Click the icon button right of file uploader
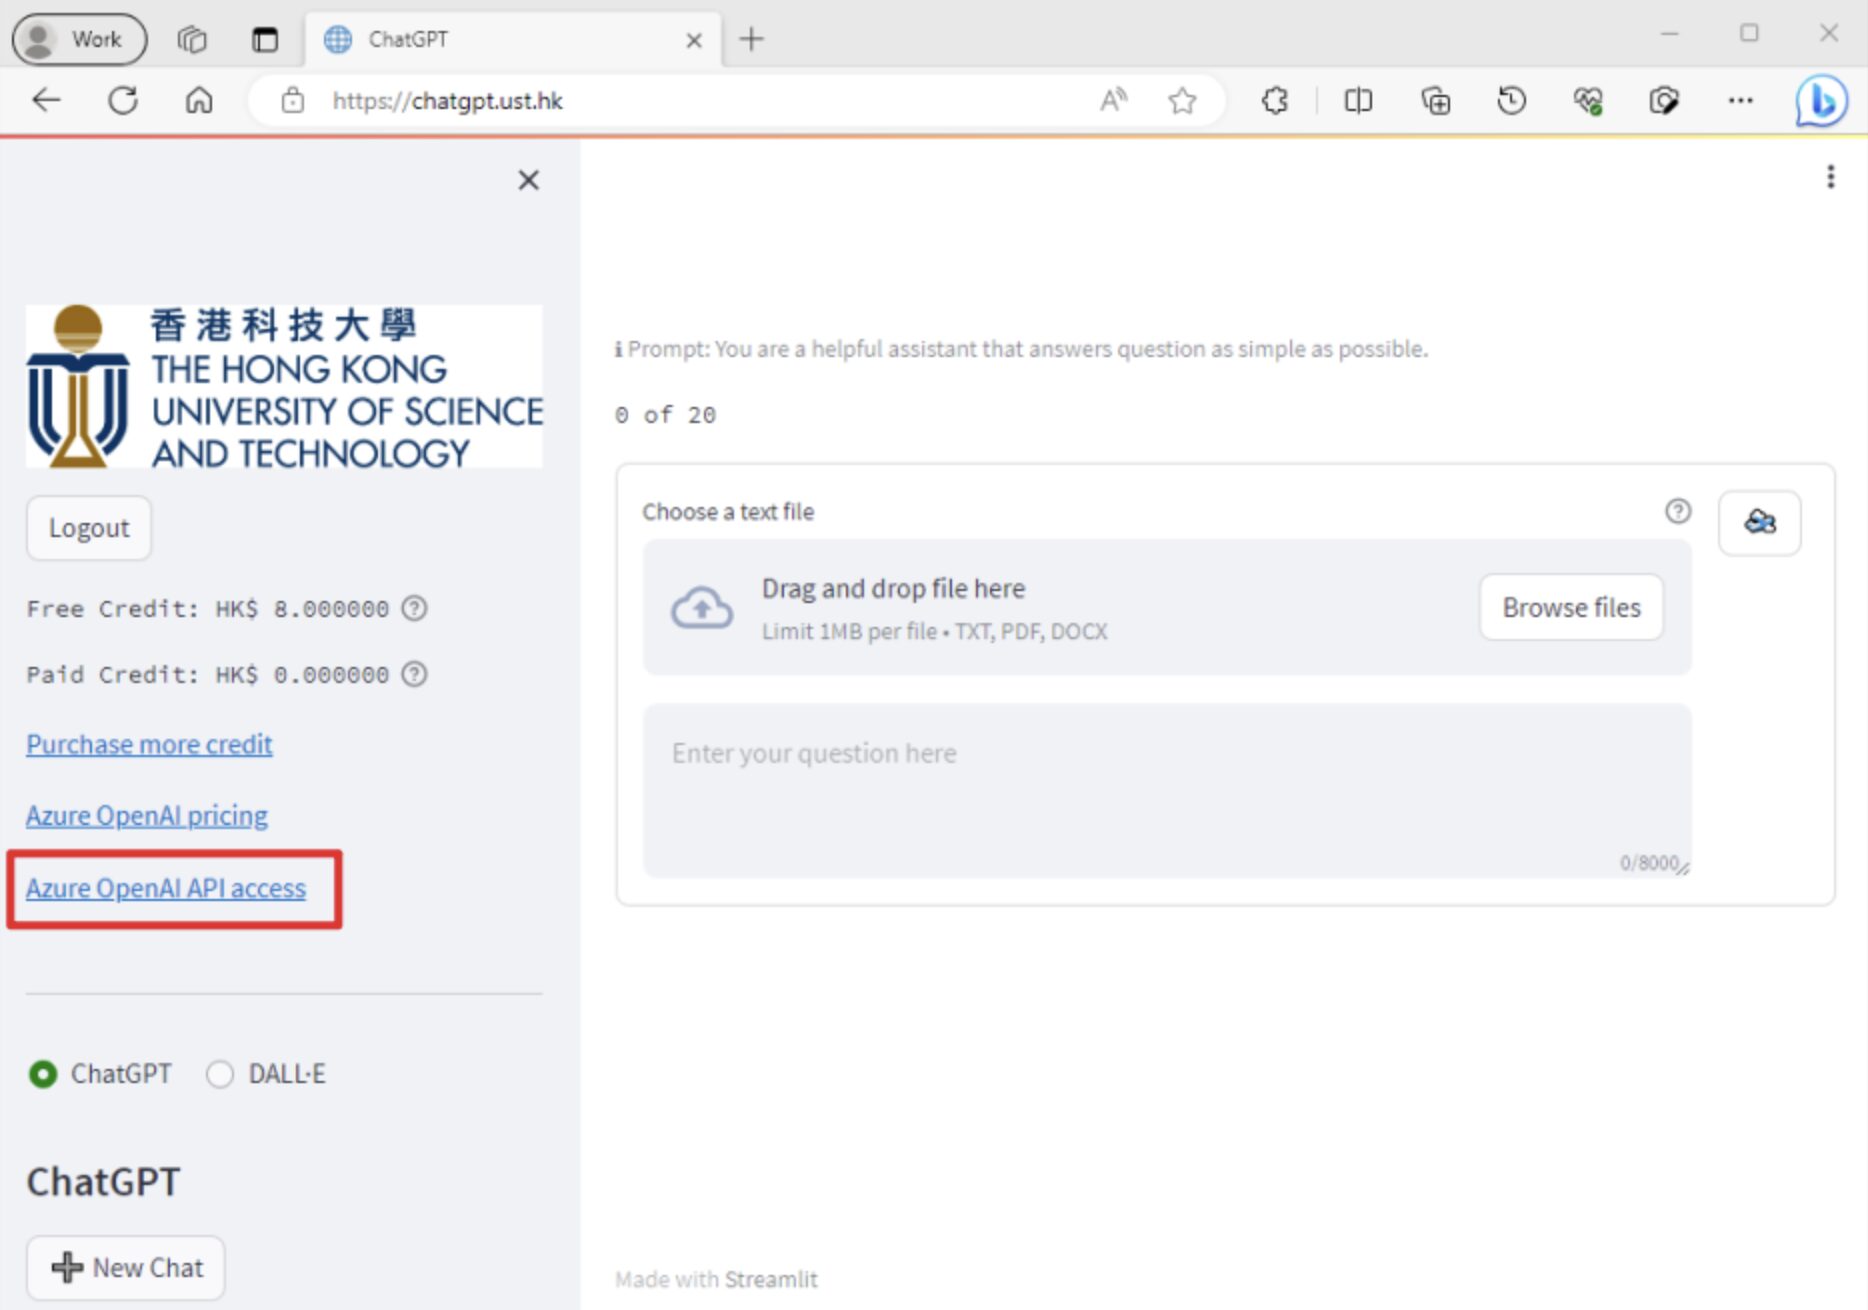Screen dimensions: 1868x1310 click(x=1759, y=522)
